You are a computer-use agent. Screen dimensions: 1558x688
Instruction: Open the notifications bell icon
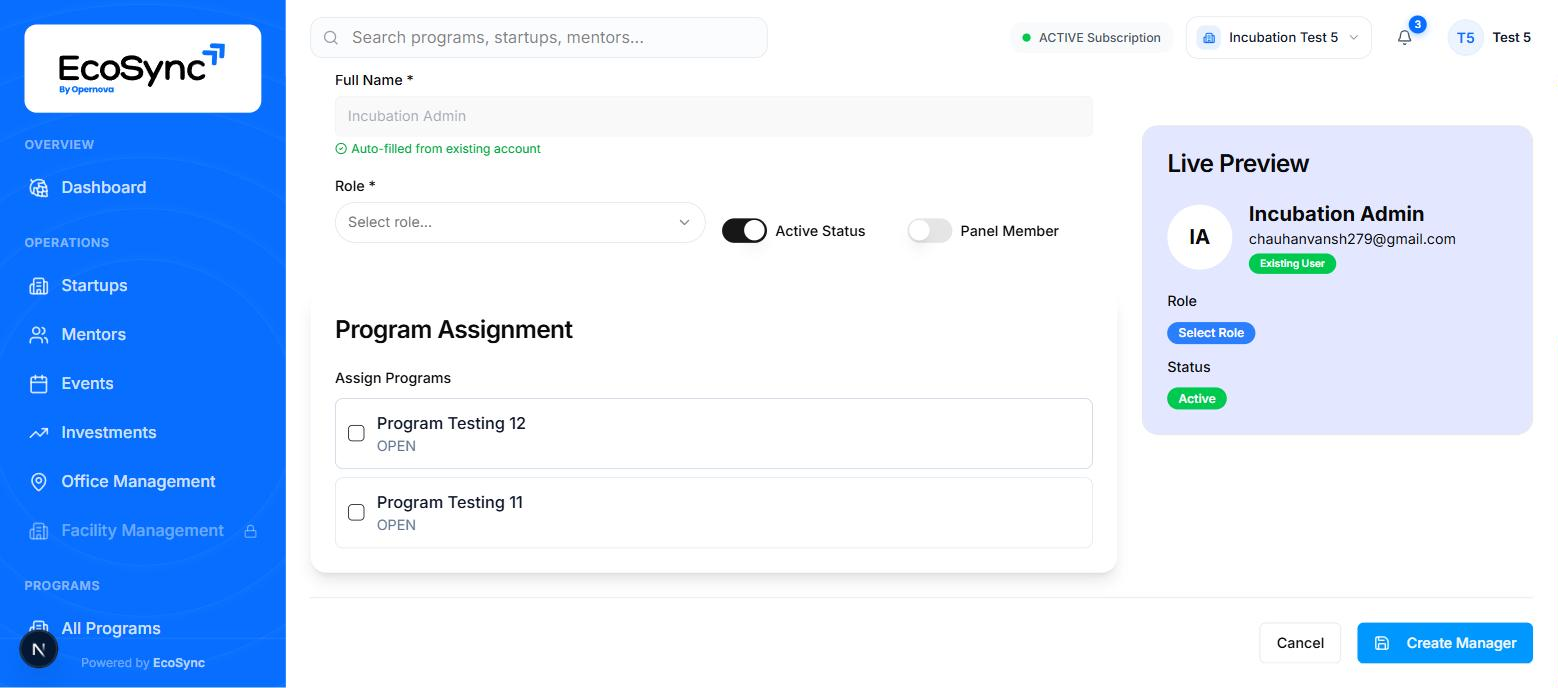pyautogui.click(x=1405, y=38)
